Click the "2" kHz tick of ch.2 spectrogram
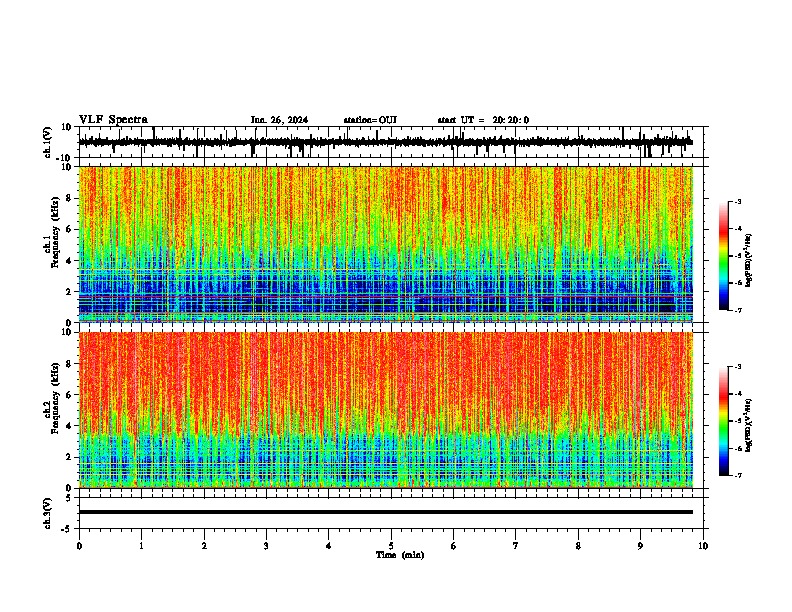 tap(70, 457)
